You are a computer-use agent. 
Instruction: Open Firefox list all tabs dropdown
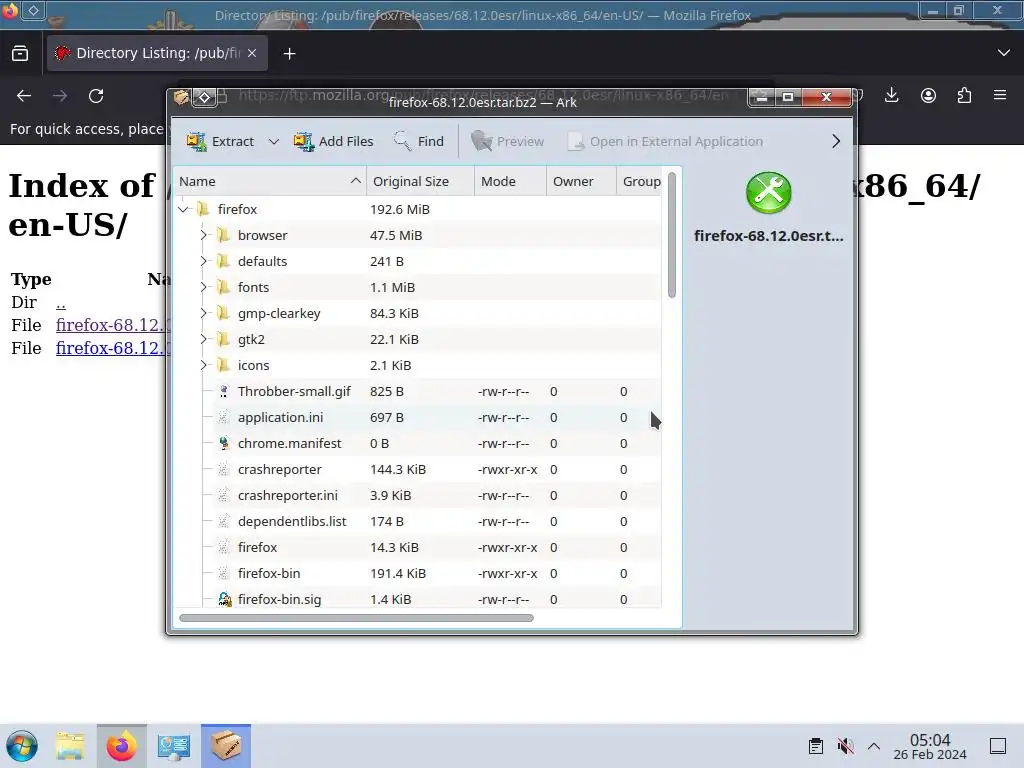coord(1004,54)
